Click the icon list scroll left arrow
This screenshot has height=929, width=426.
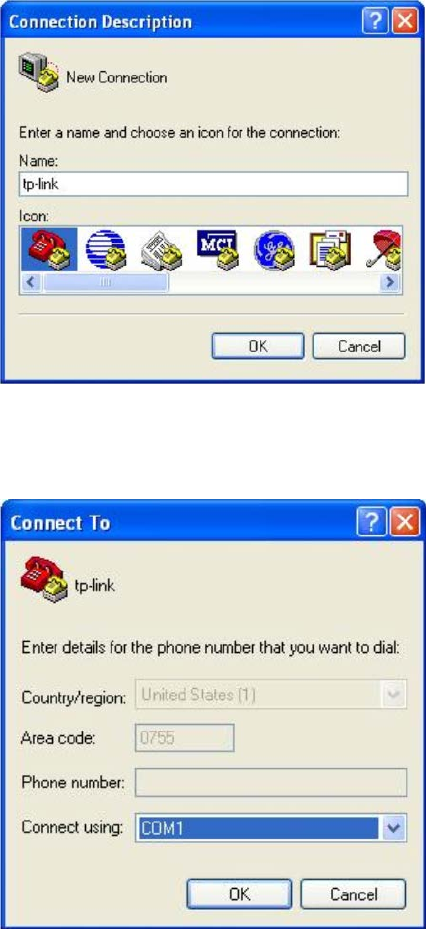point(31,283)
